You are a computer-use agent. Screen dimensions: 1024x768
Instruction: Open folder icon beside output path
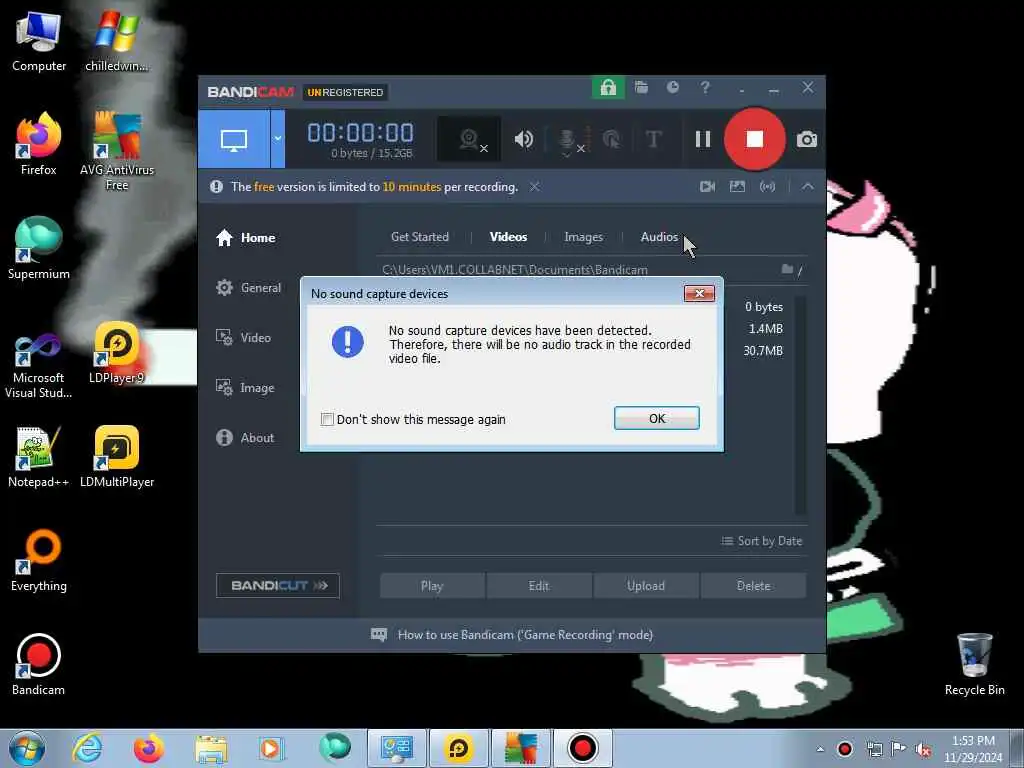[788, 269]
